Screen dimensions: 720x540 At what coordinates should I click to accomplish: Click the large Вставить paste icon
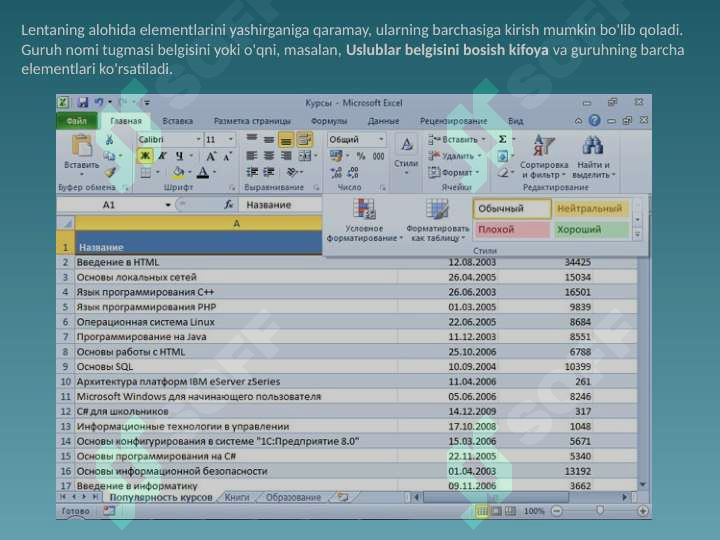82,146
